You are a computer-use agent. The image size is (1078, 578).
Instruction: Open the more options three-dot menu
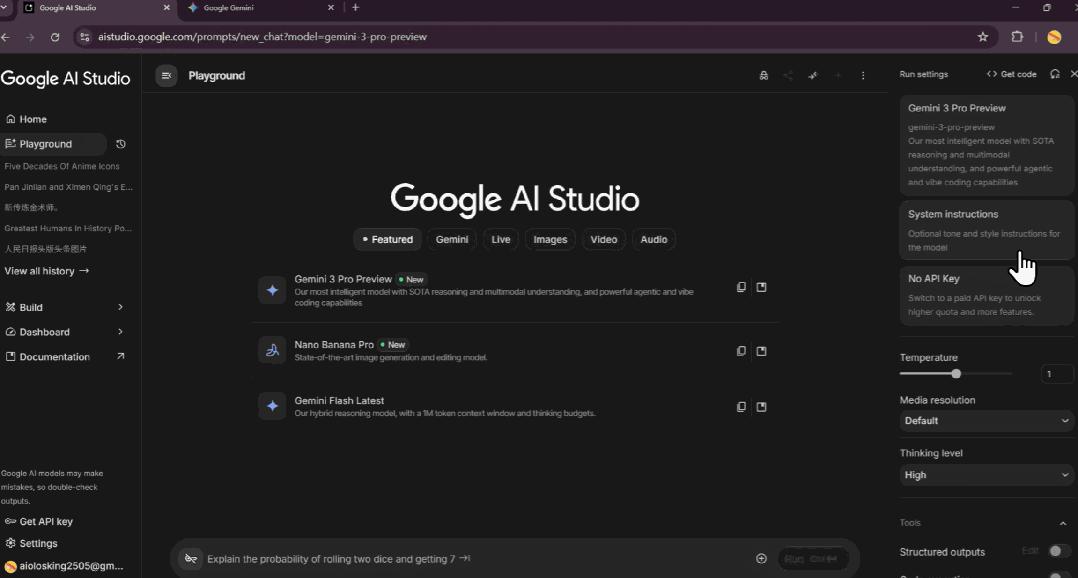click(x=863, y=76)
